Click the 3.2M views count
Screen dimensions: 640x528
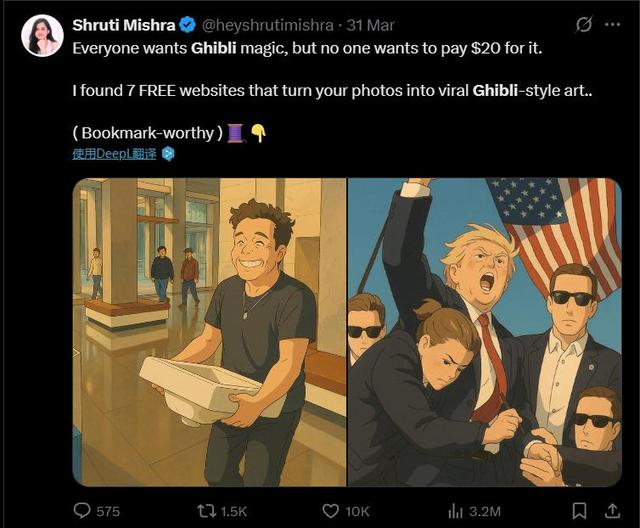coord(484,511)
